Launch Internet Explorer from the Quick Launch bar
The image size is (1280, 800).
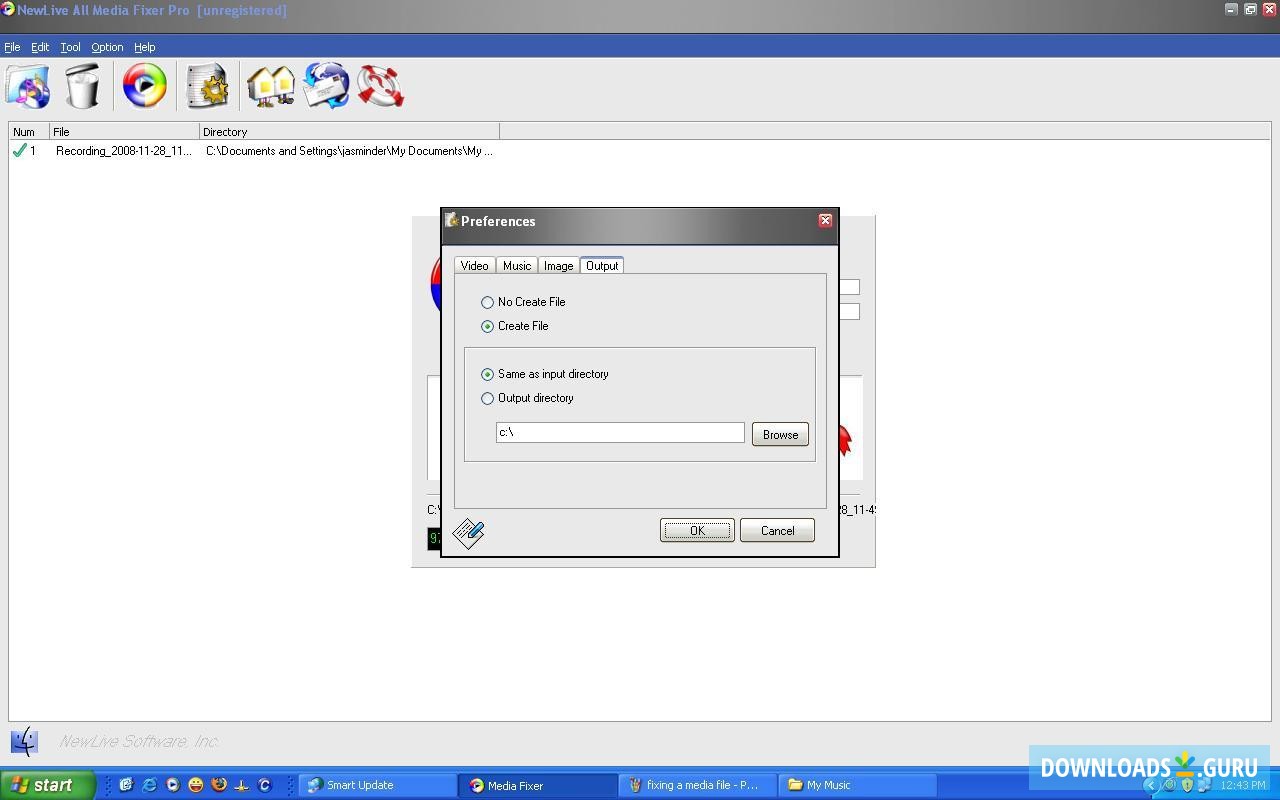[x=149, y=785]
